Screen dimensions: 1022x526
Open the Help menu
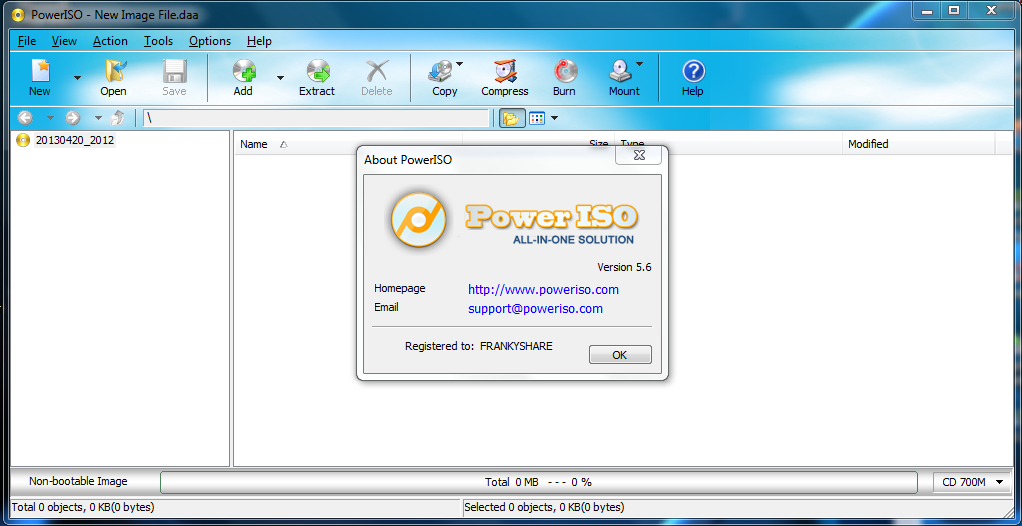259,41
